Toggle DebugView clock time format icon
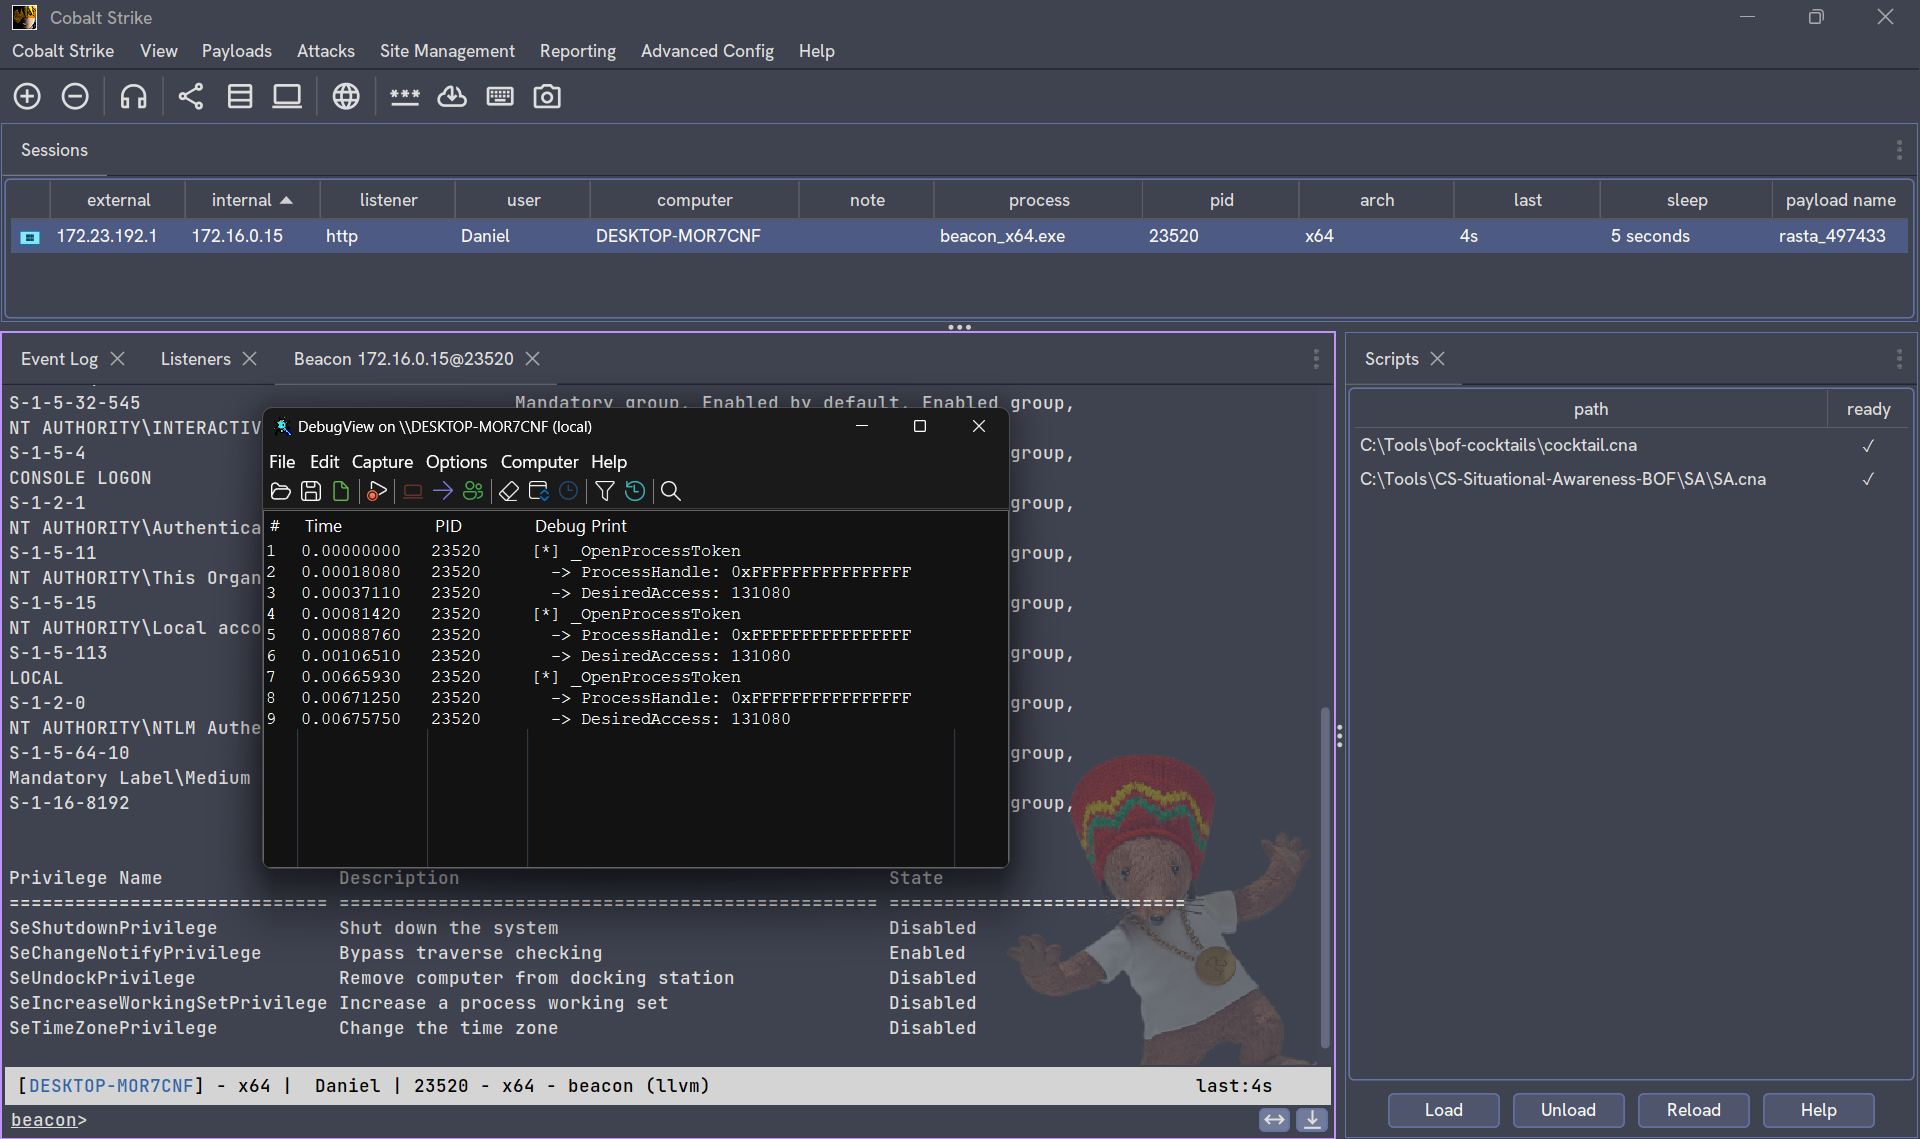Screen dimensions: 1920x1139 (569, 491)
